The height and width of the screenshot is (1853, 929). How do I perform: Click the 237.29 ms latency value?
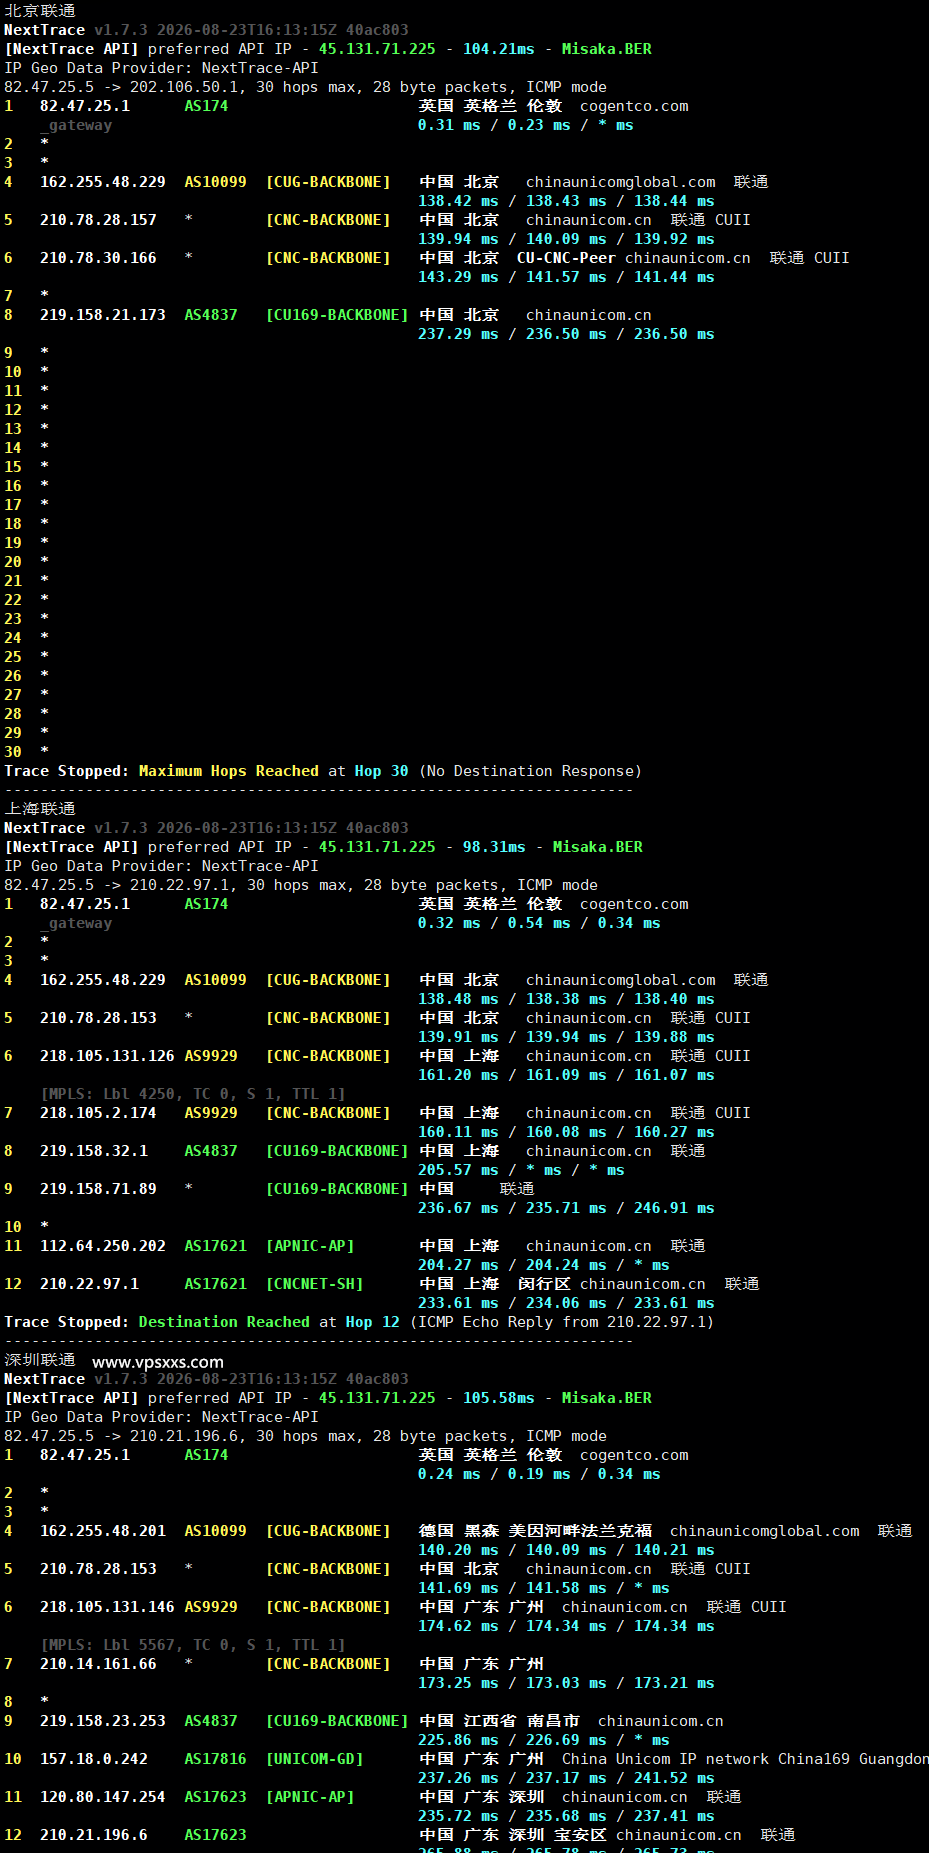458,334
